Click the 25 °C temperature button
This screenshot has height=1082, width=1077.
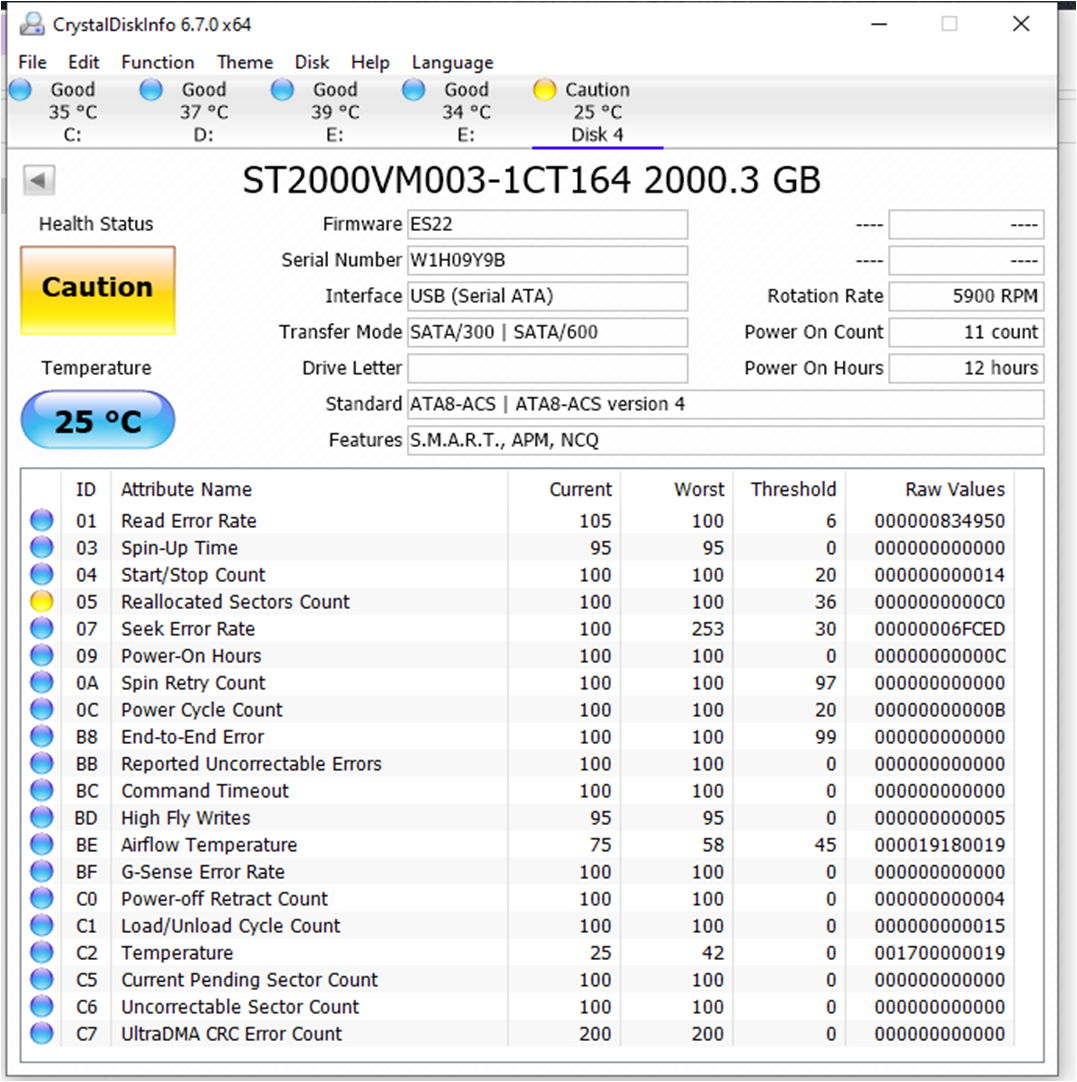98,420
